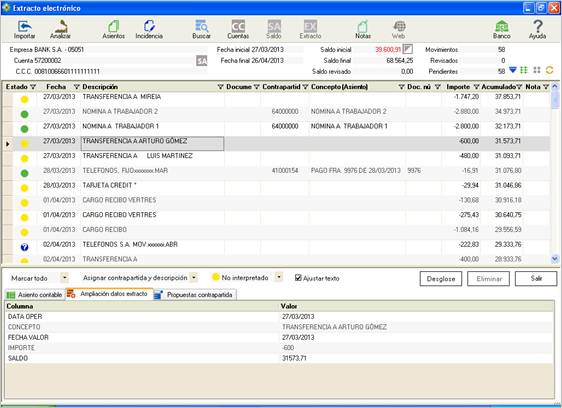Expand the No interpretado dropdown
This screenshot has height=408, width=562.
[279, 277]
